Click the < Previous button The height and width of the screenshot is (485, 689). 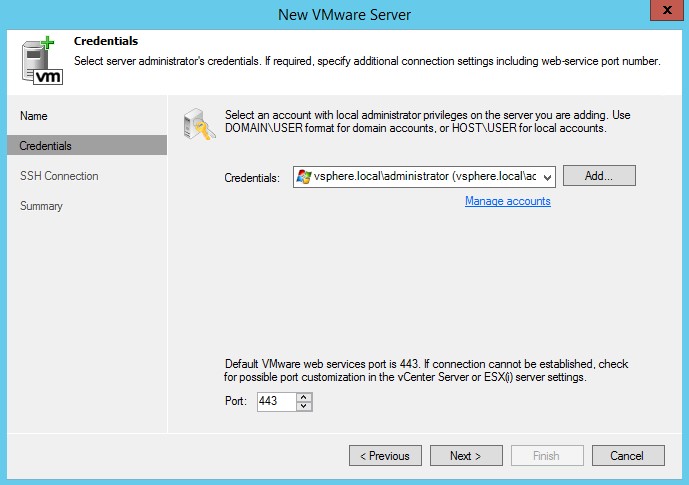pos(385,456)
